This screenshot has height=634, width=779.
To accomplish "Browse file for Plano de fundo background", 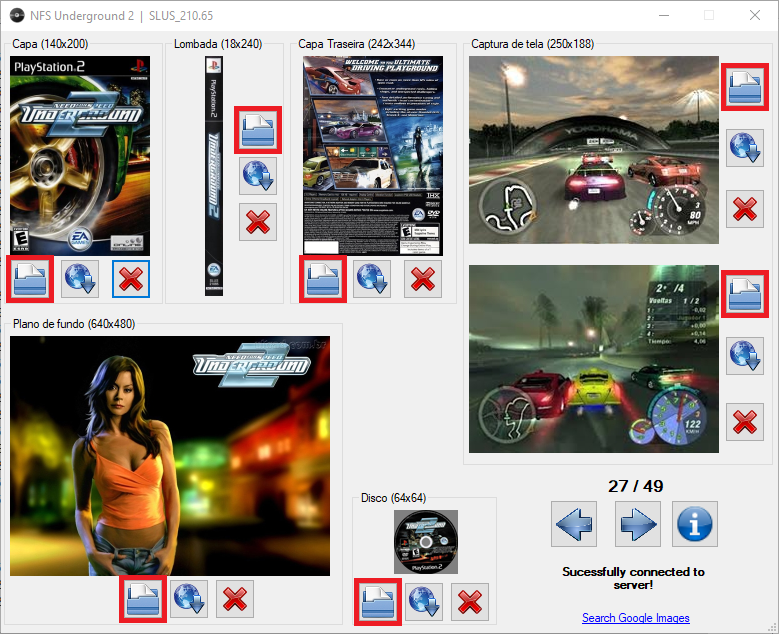I will (142, 598).
